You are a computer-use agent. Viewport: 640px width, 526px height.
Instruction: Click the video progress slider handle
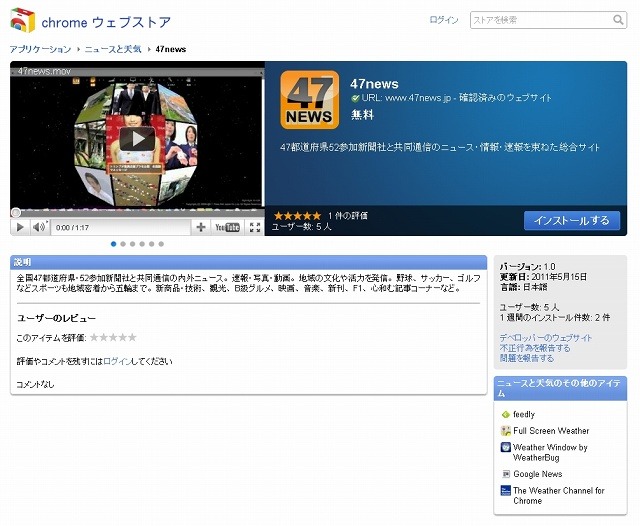[16, 212]
